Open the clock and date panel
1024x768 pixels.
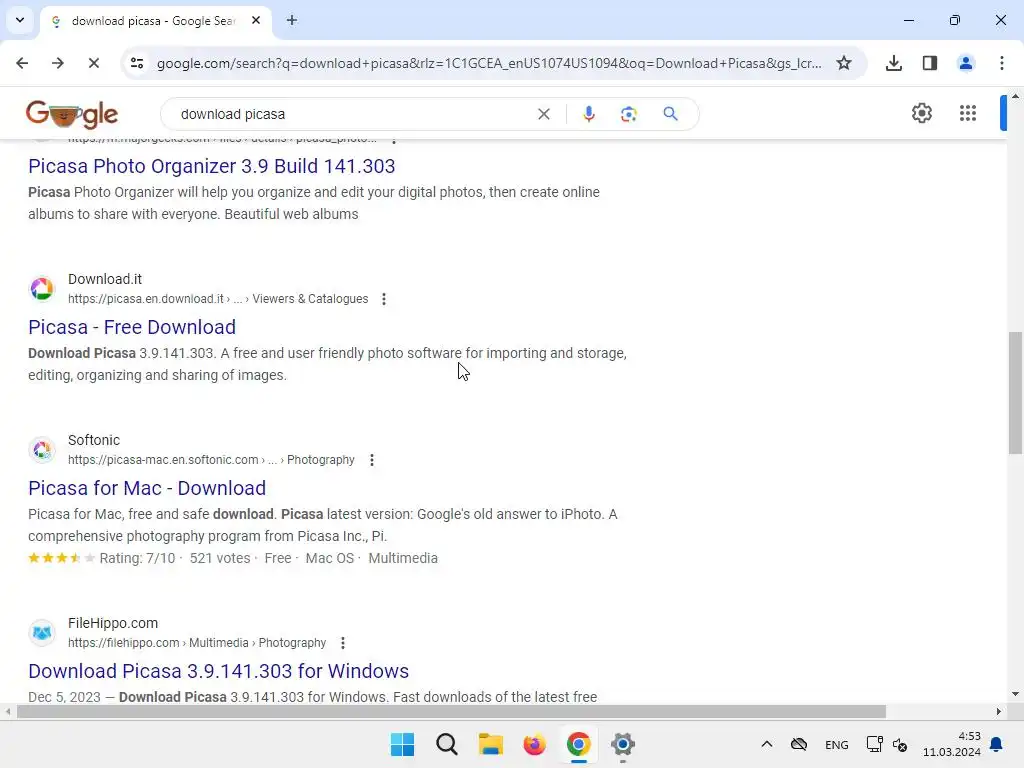pos(952,744)
